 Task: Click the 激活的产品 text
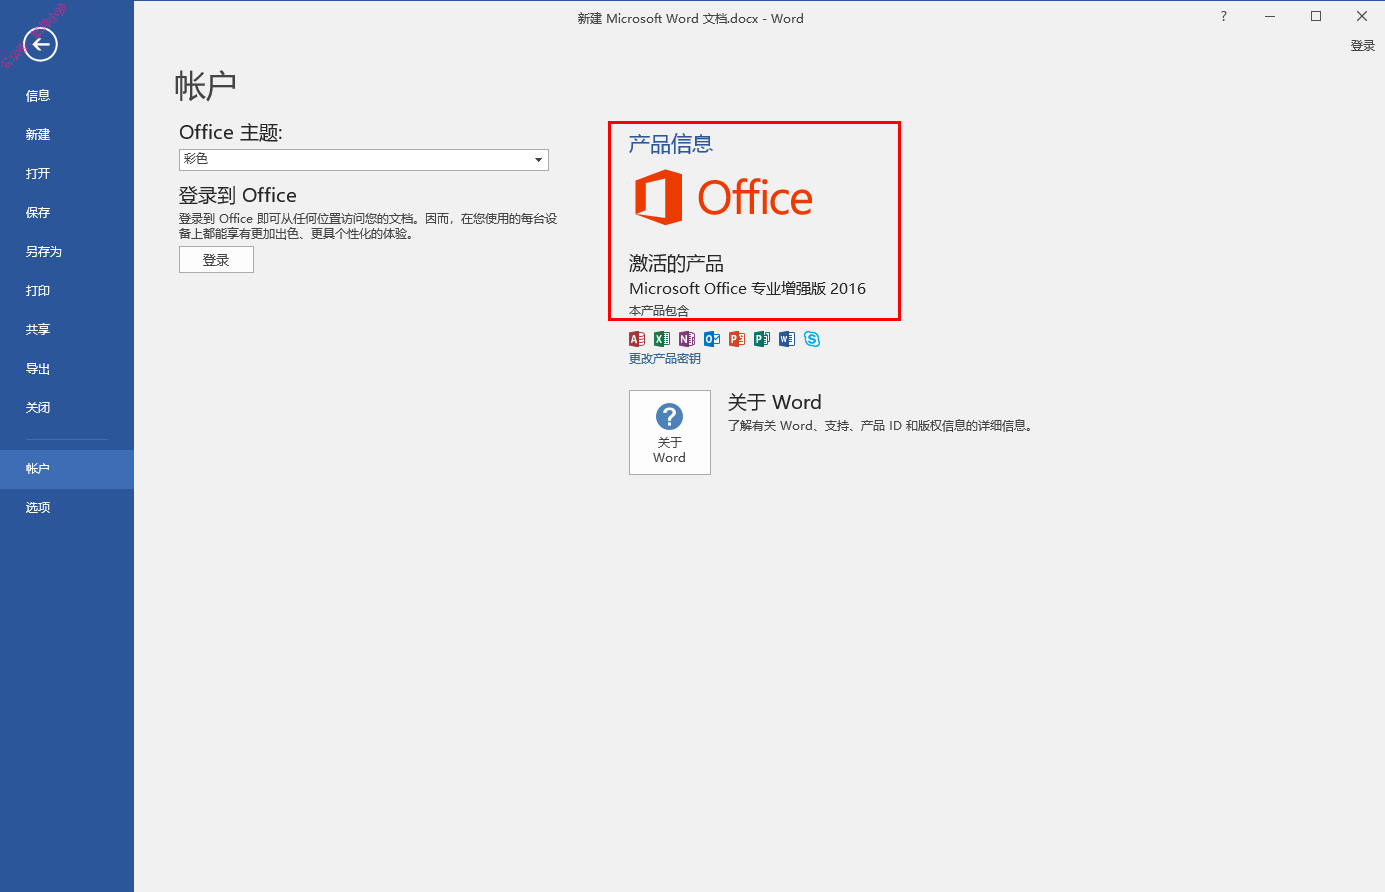[676, 264]
